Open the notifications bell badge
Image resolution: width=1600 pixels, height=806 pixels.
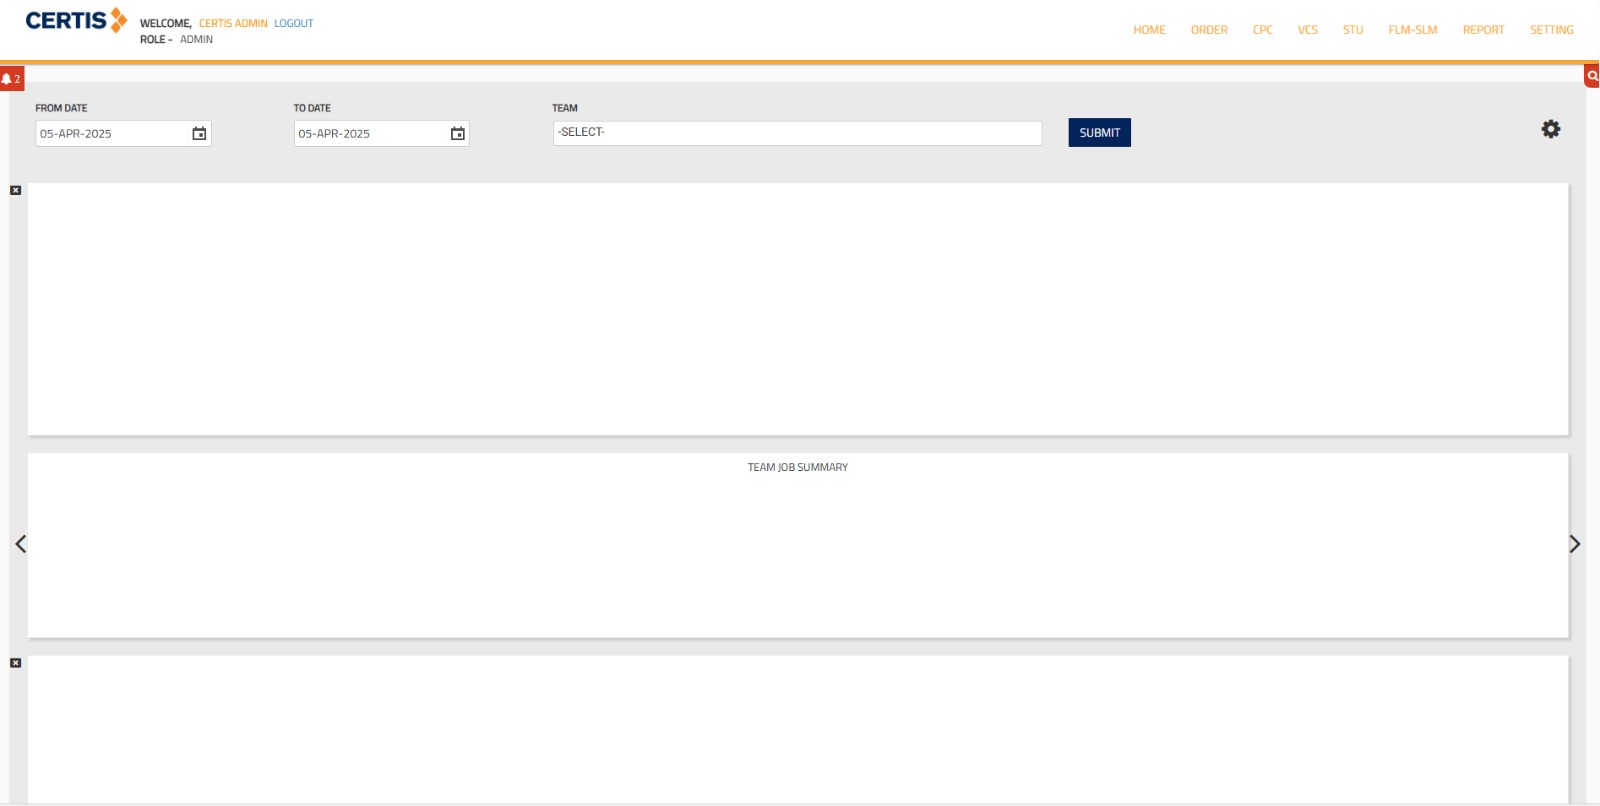point(11,79)
